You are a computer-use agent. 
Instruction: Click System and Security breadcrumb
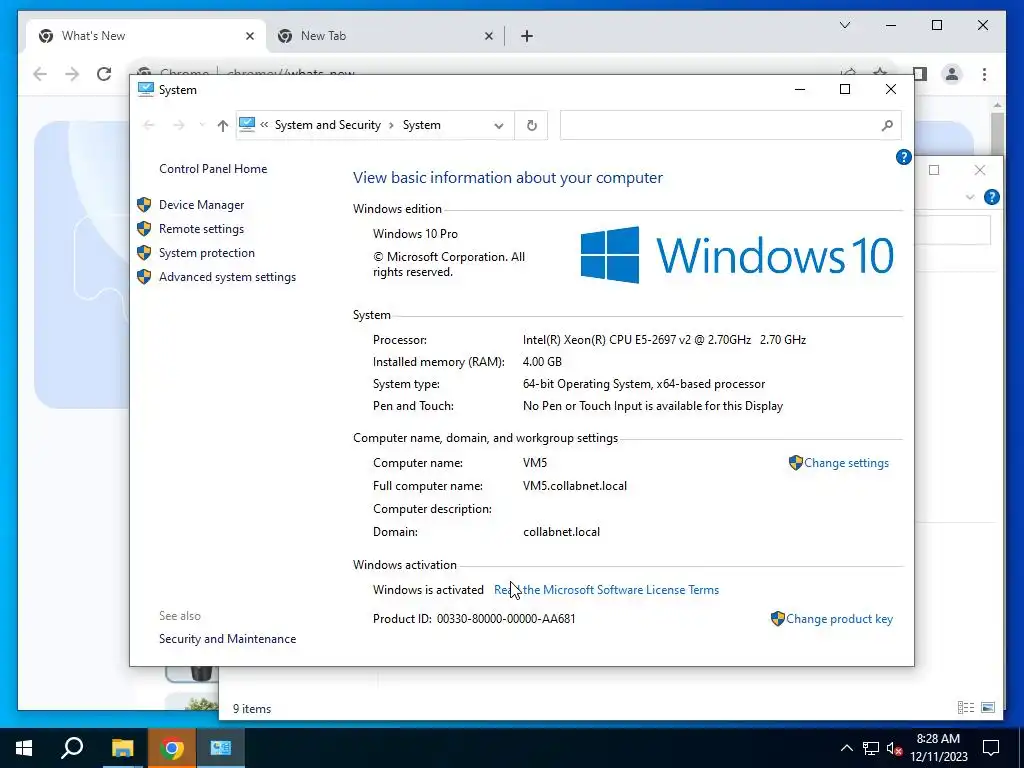tap(327, 125)
